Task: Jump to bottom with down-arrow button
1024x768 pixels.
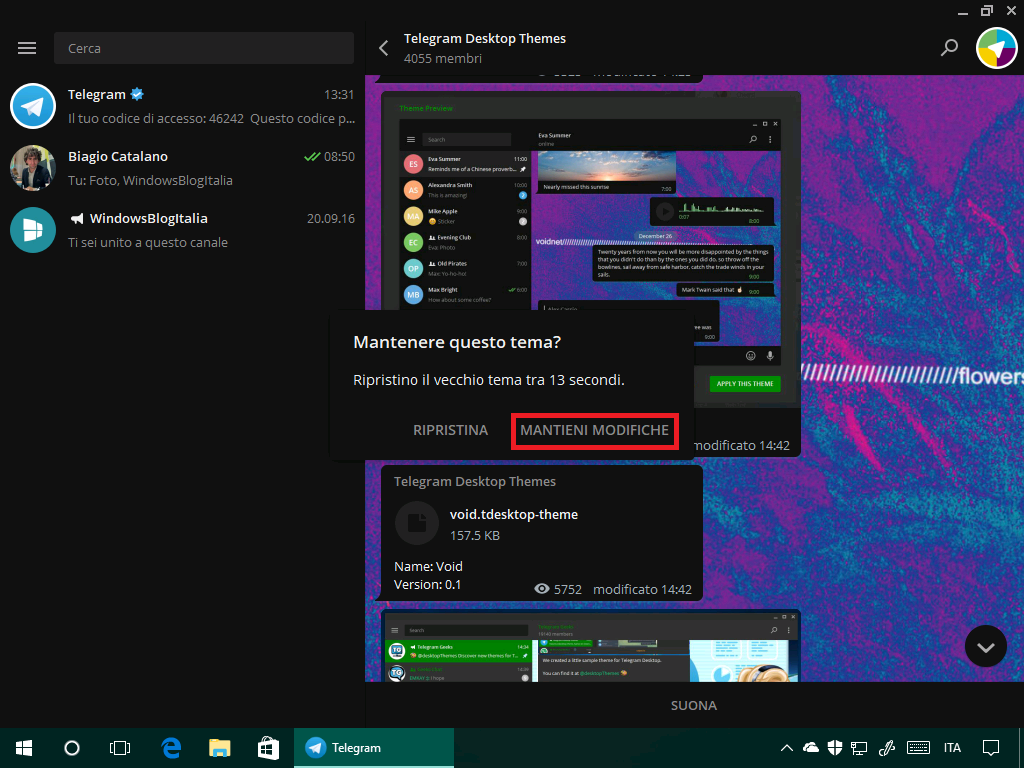Action: point(985,646)
